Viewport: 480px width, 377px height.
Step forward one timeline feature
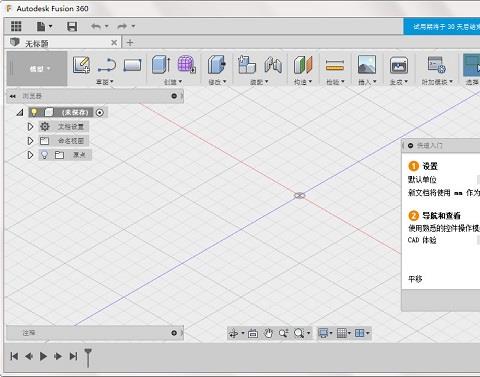tap(58, 356)
